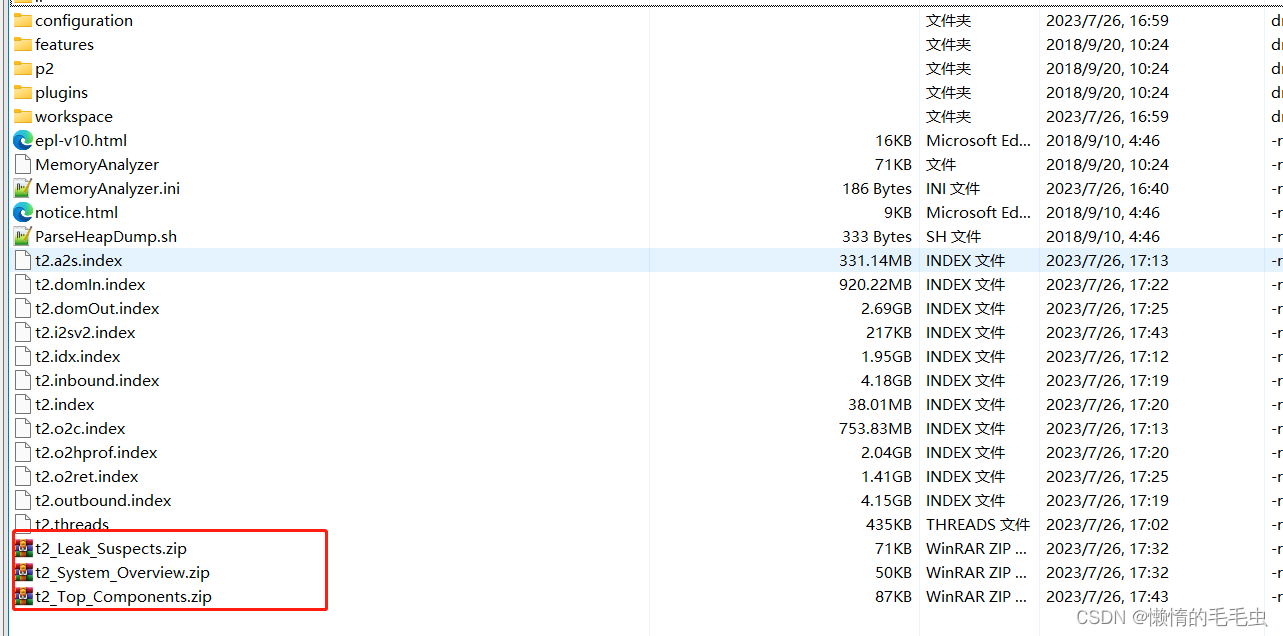Select the MemoryAnalyzer.ini file name
This screenshot has width=1283, height=636.
[108, 188]
